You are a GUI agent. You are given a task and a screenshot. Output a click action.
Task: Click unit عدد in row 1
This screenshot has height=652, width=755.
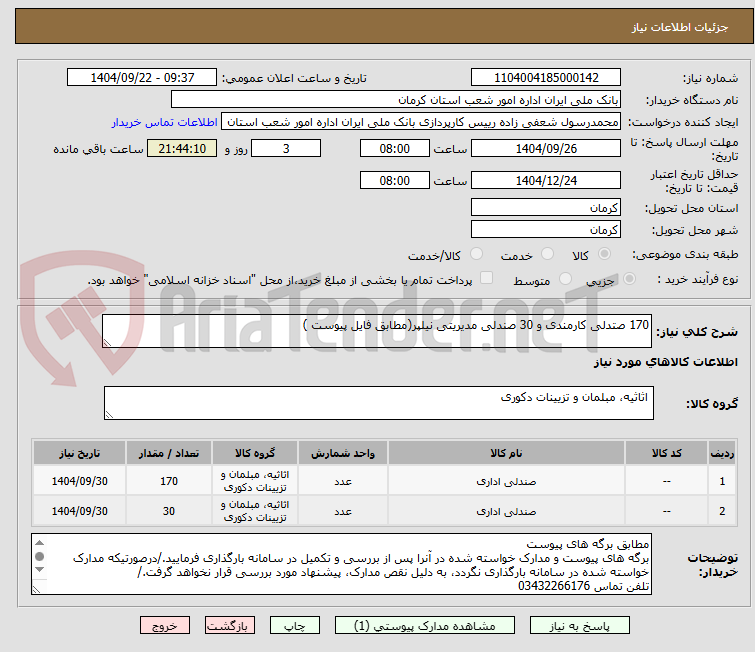pyautogui.click(x=343, y=481)
